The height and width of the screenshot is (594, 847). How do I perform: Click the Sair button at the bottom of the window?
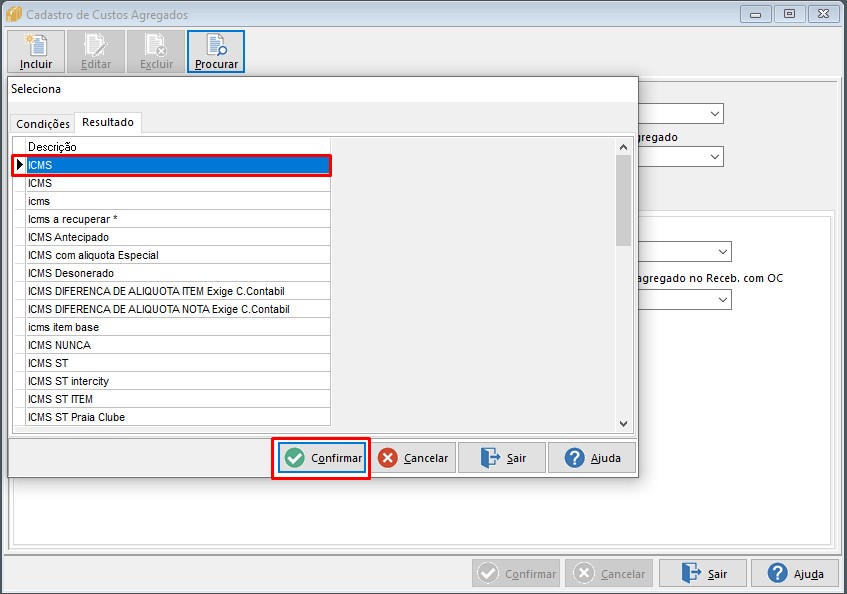click(x=702, y=572)
